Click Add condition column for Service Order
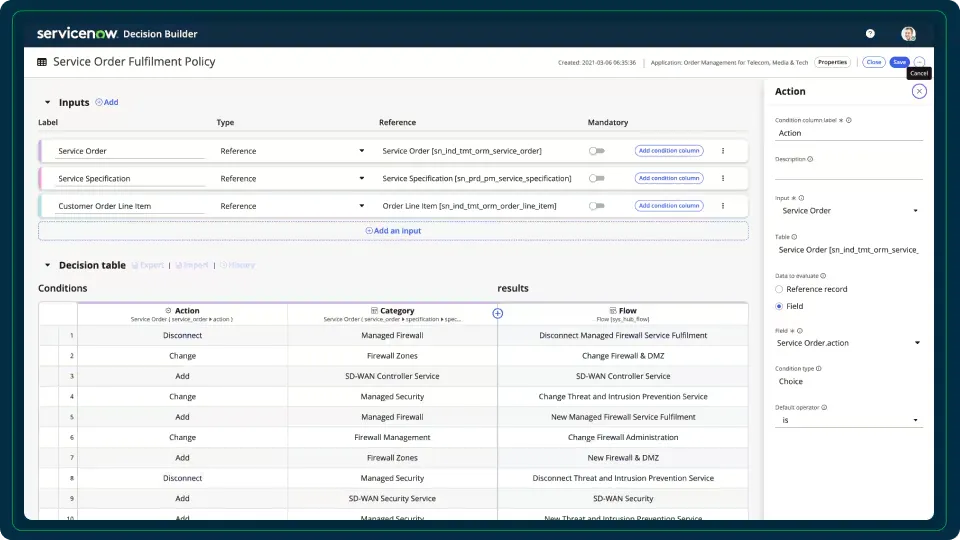The image size is (960, 540). (669, 151)
